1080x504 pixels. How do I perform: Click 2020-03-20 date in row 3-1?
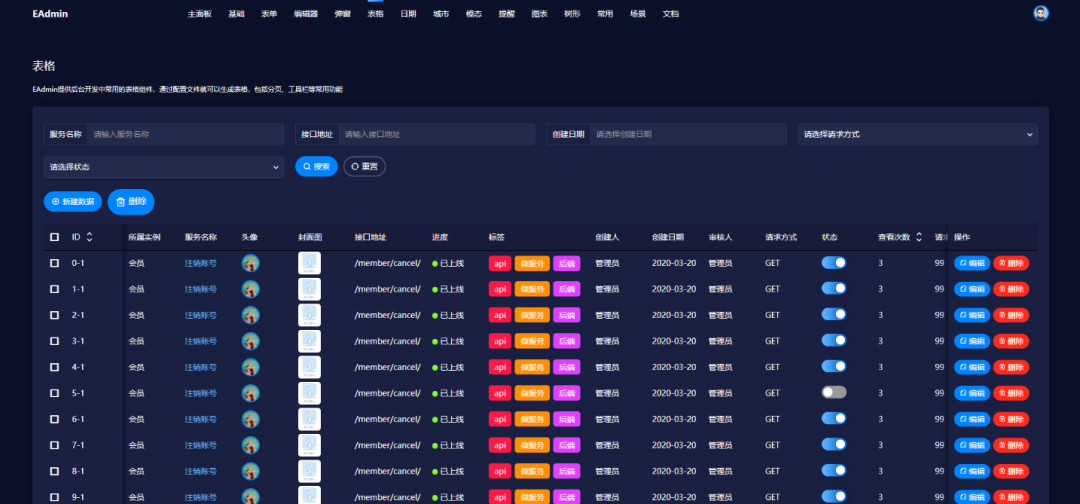point(675,341)
